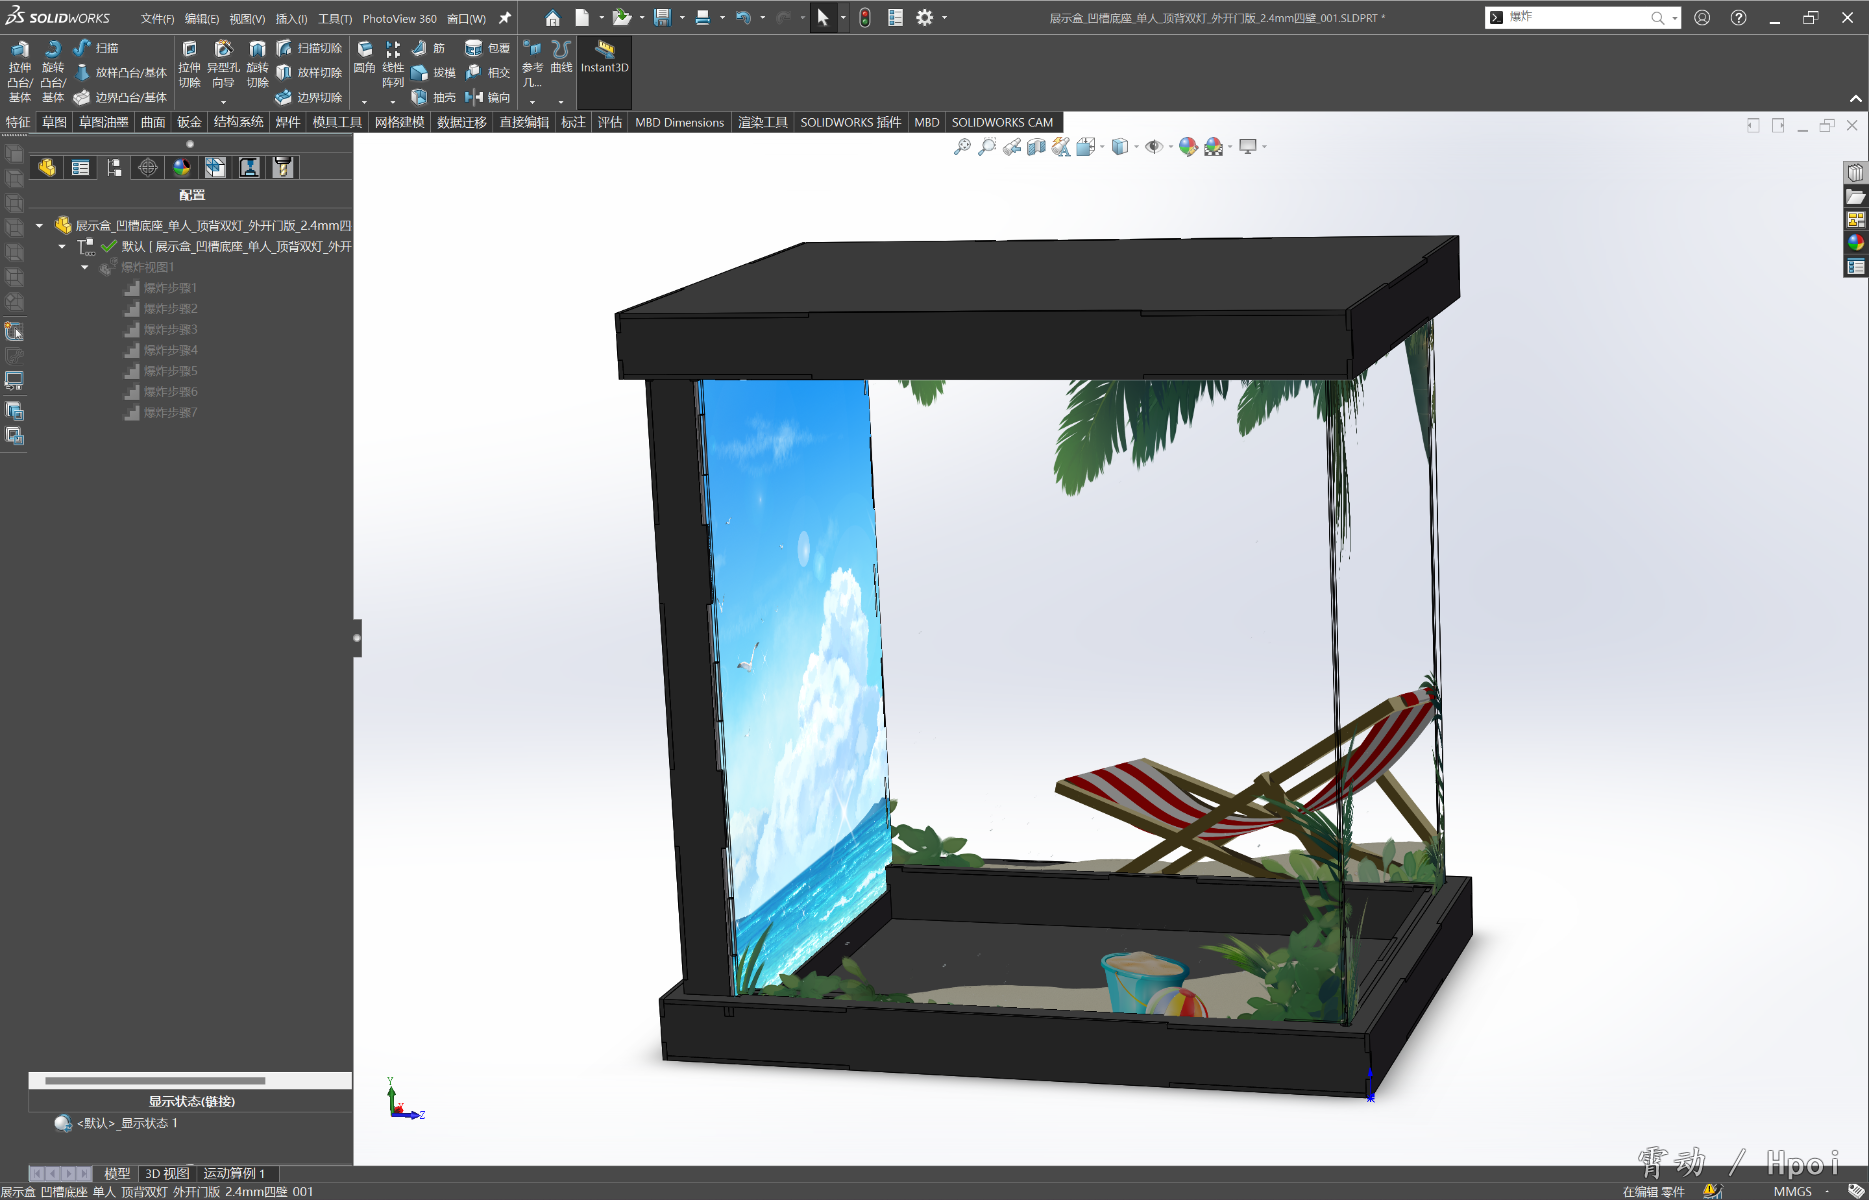Open the ConfigurationManager tab icon
Viewport: 1869px width, 1200px height.
coord(114,168)
